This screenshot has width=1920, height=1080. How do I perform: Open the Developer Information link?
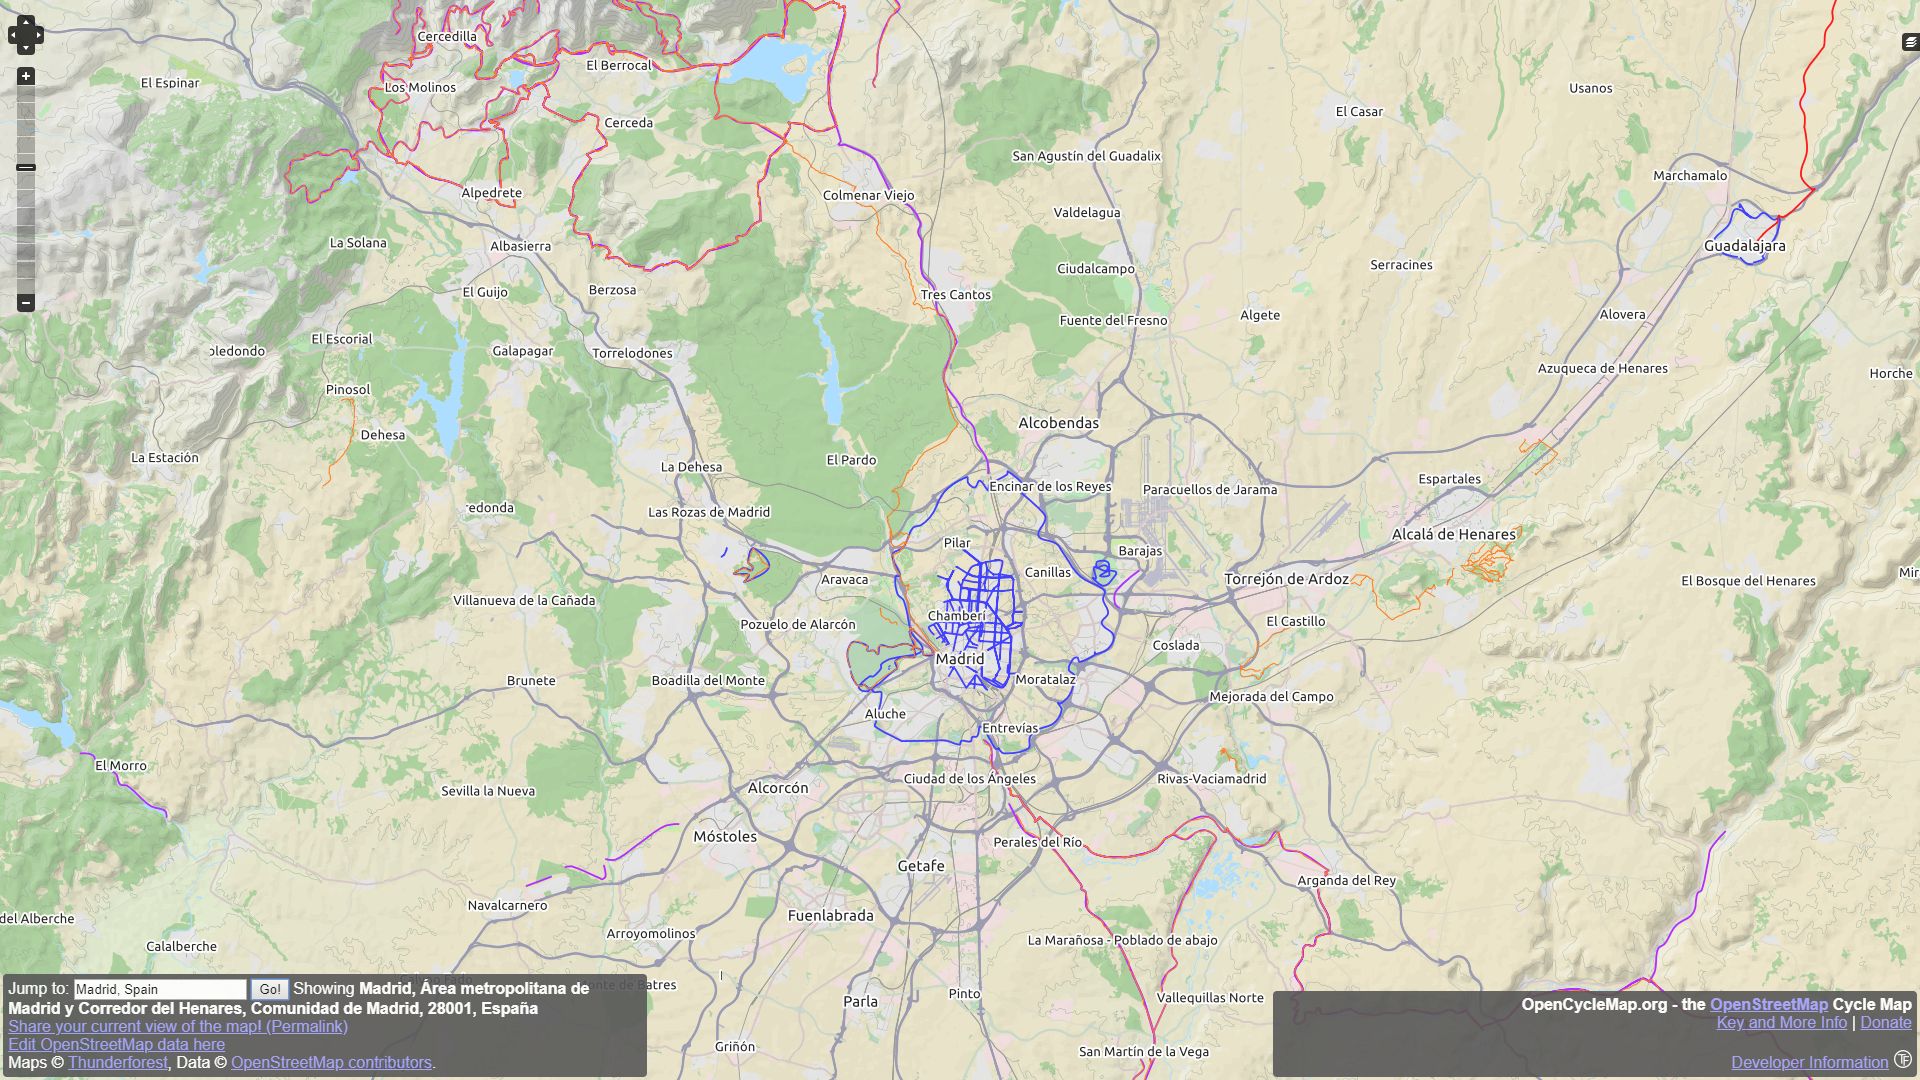[1808, 1062]
